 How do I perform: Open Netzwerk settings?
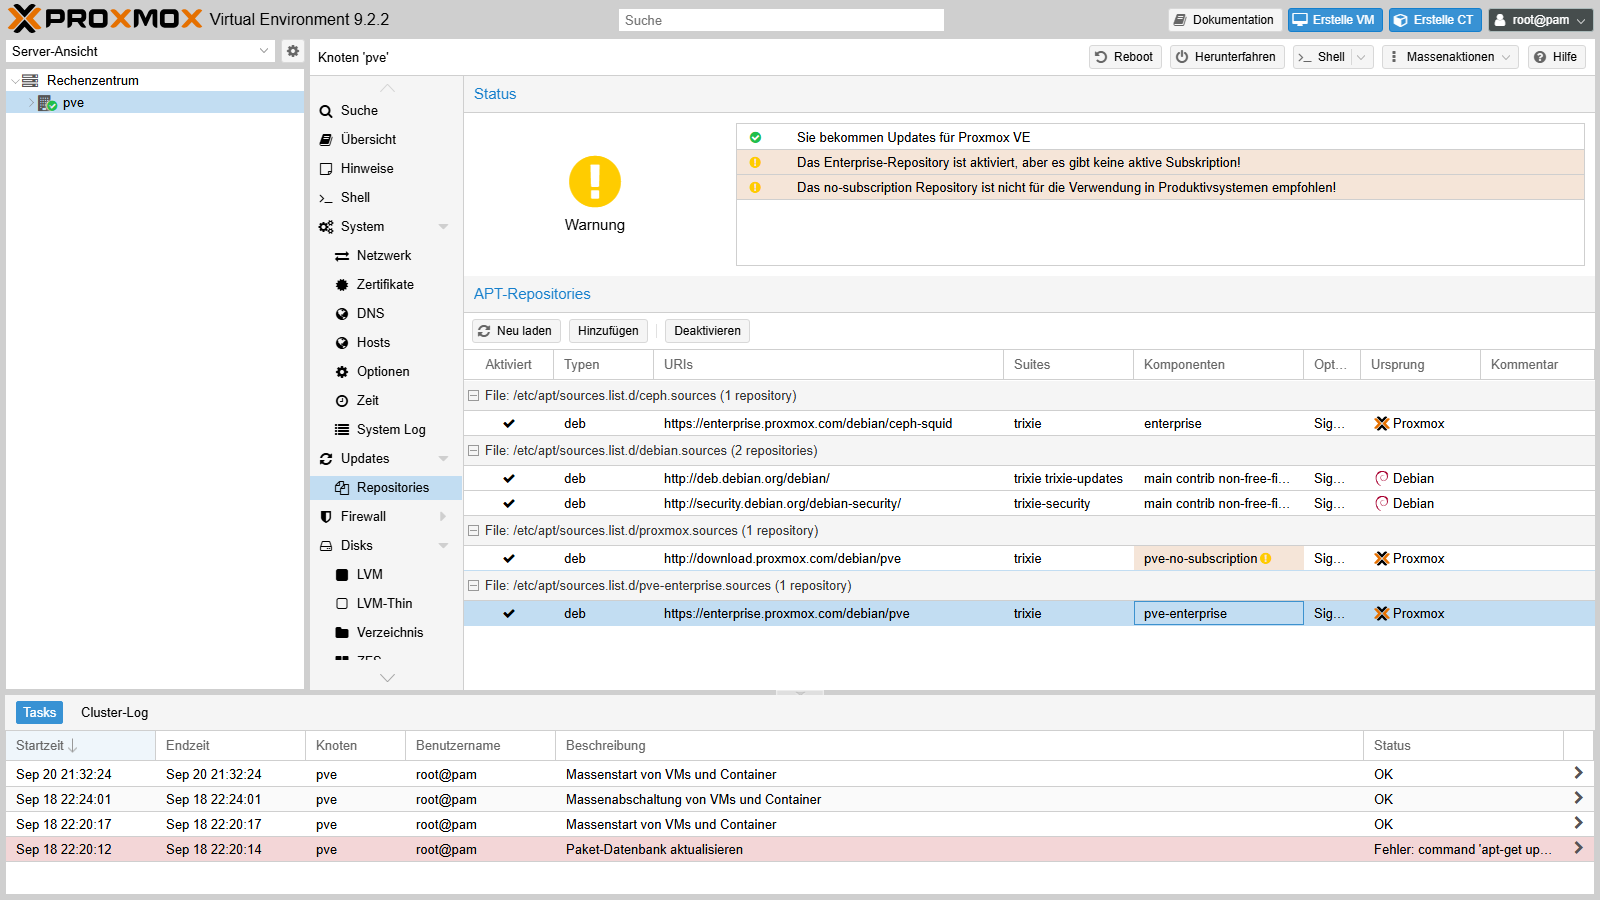click(385, 256)
